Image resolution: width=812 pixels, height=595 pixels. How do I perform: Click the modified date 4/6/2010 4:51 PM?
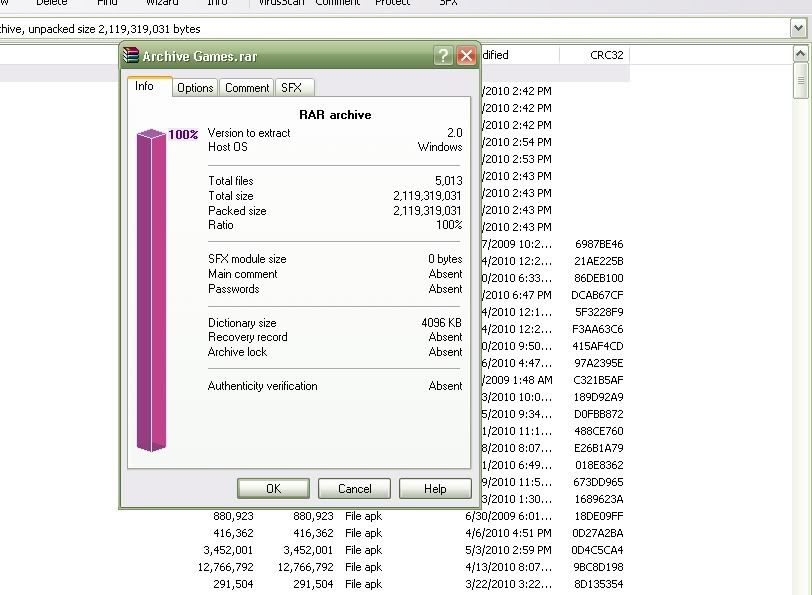point(509,533)
